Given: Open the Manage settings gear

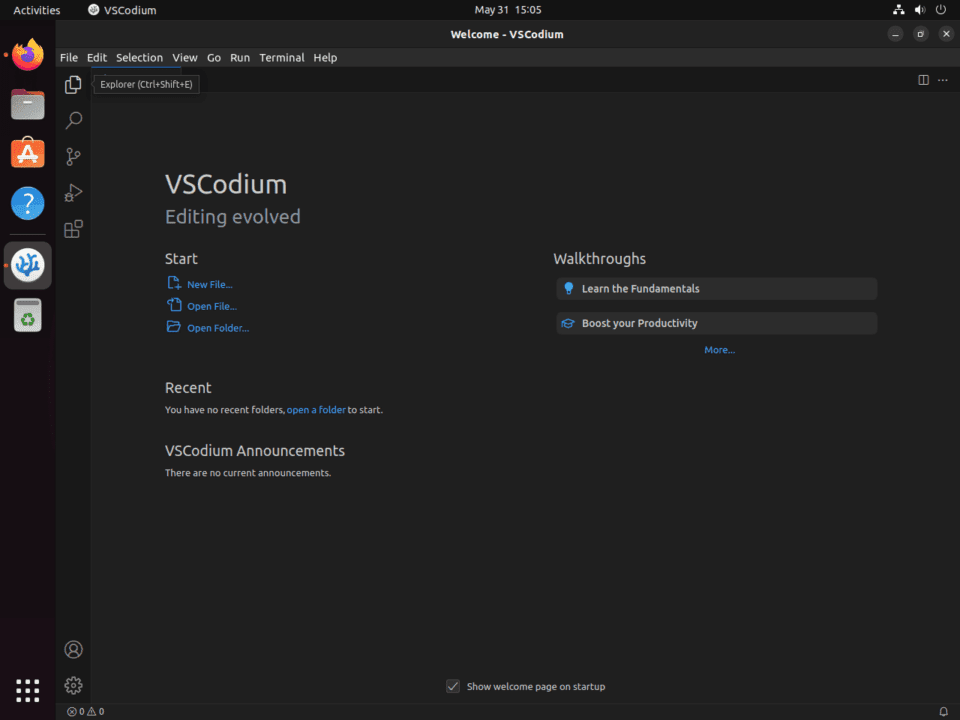Looking at the screenshot, I should coord(72,685).
